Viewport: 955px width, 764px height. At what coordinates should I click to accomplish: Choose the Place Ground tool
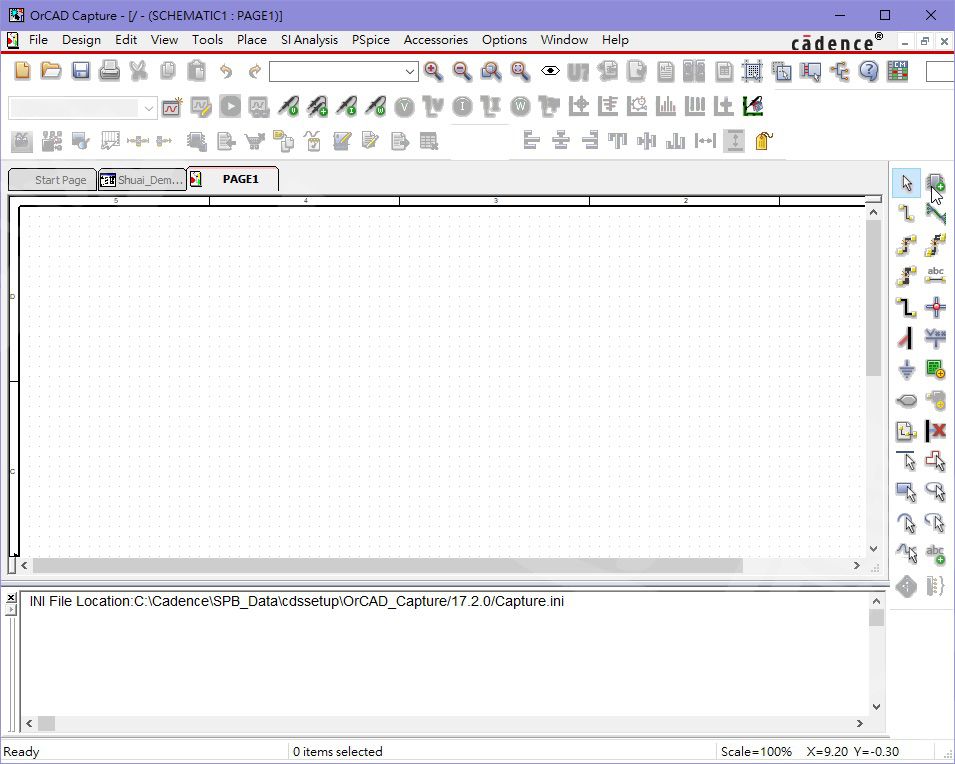point(906,369)
